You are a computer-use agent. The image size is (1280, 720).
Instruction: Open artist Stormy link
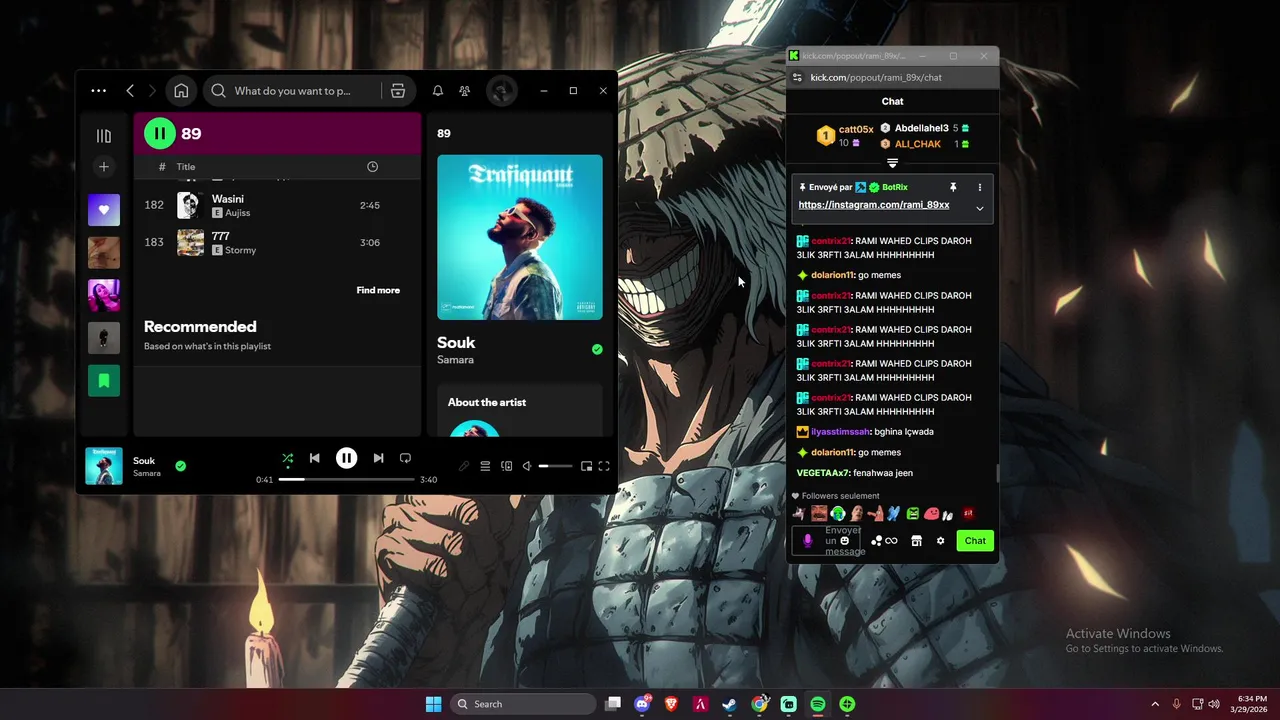tap(241, 250)
